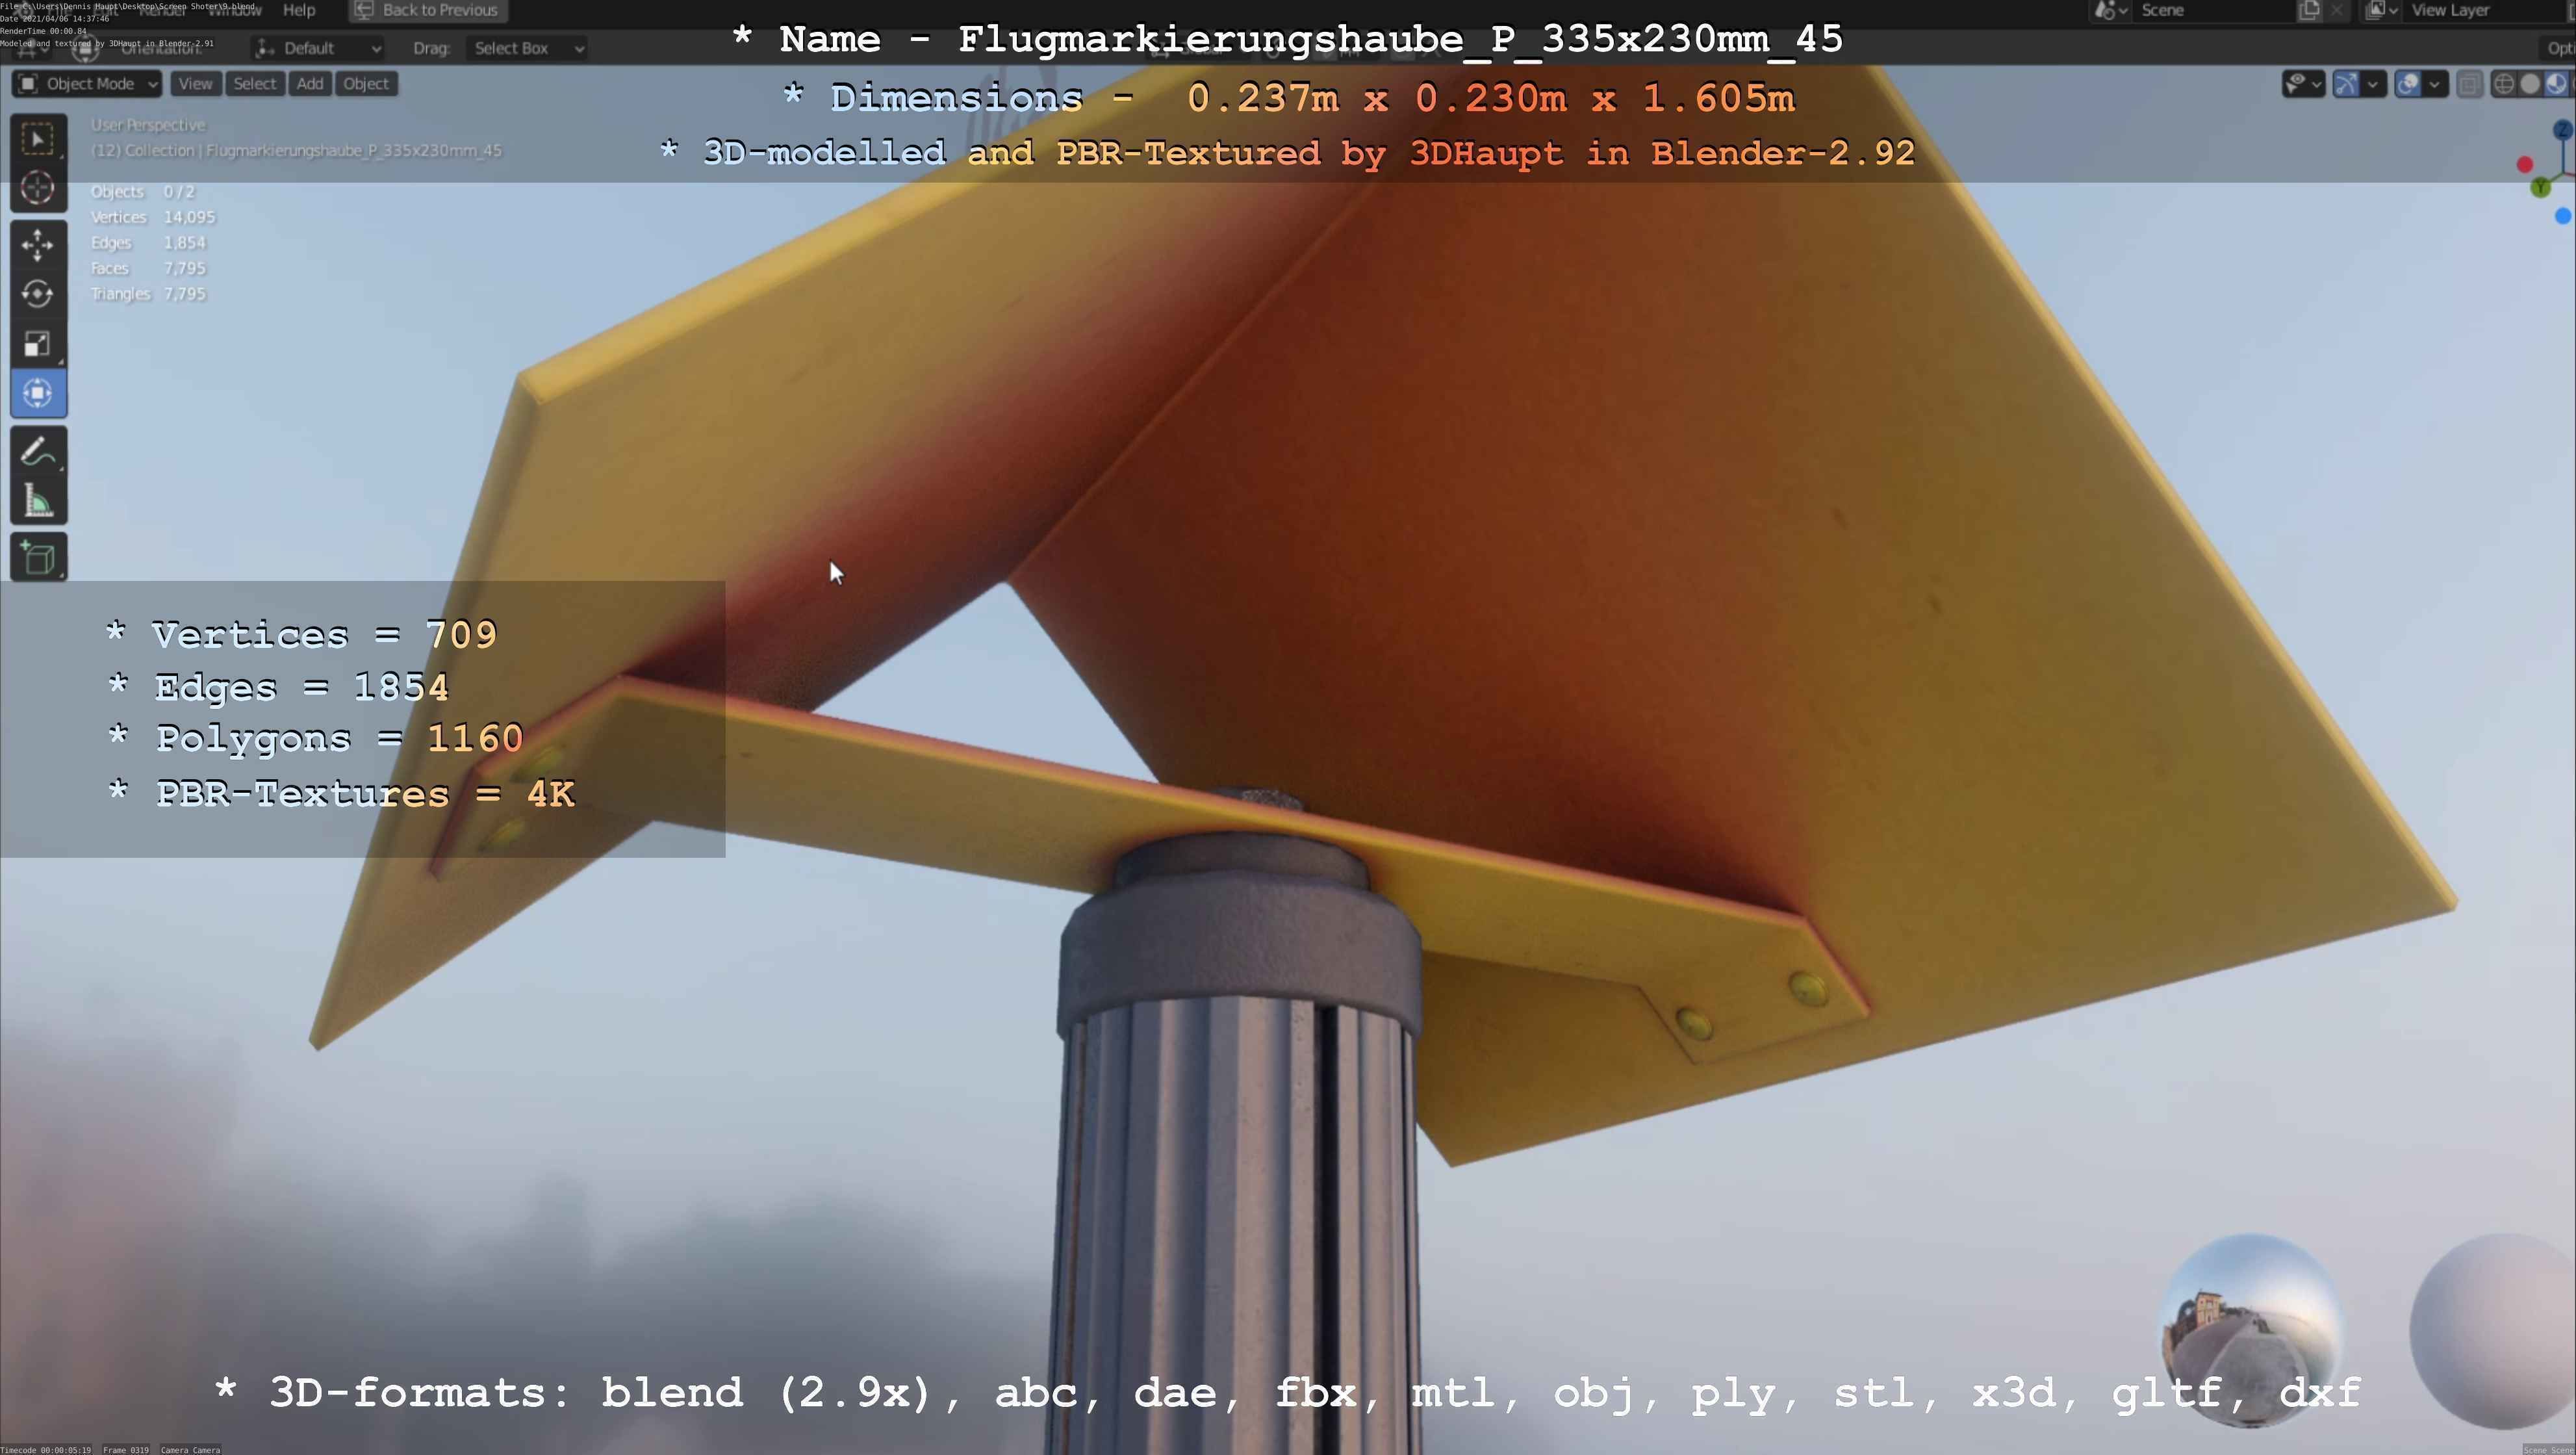This screenshot has height=1455, width=2576.
Task: Toggle X-ray view mode
Action: click(x=2469, y=84)
